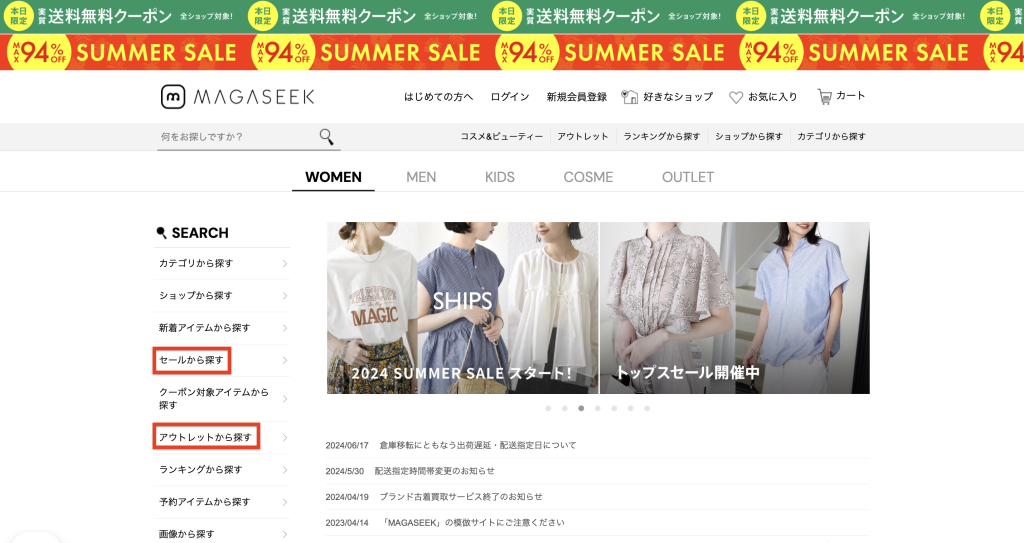
Task: Expand the ランキングから探す sidebar chevron
Action: point(285,470)
